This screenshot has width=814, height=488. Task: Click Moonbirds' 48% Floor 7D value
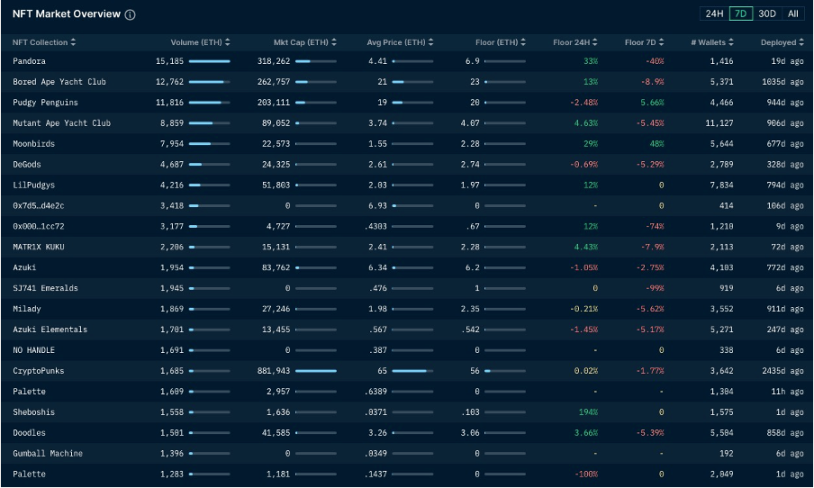tap(657, 144)
